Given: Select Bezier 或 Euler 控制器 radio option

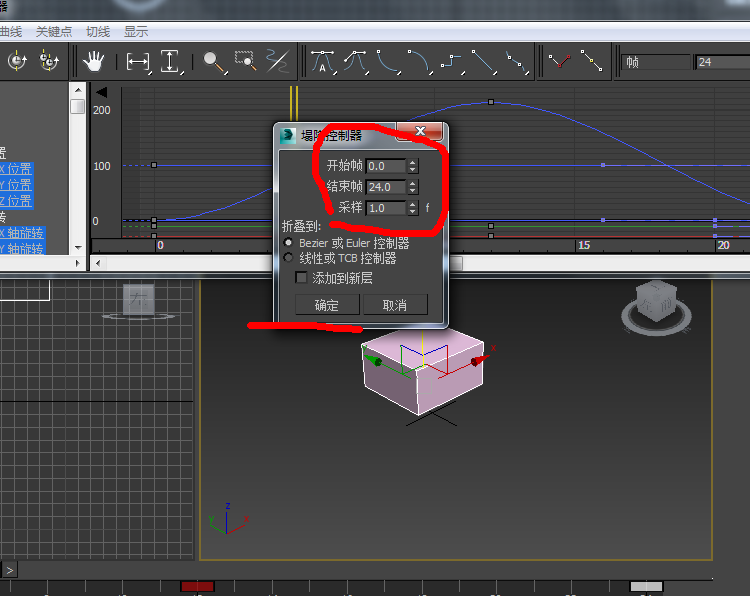Looking at the screenshot, I should click(x=288, y=243).
